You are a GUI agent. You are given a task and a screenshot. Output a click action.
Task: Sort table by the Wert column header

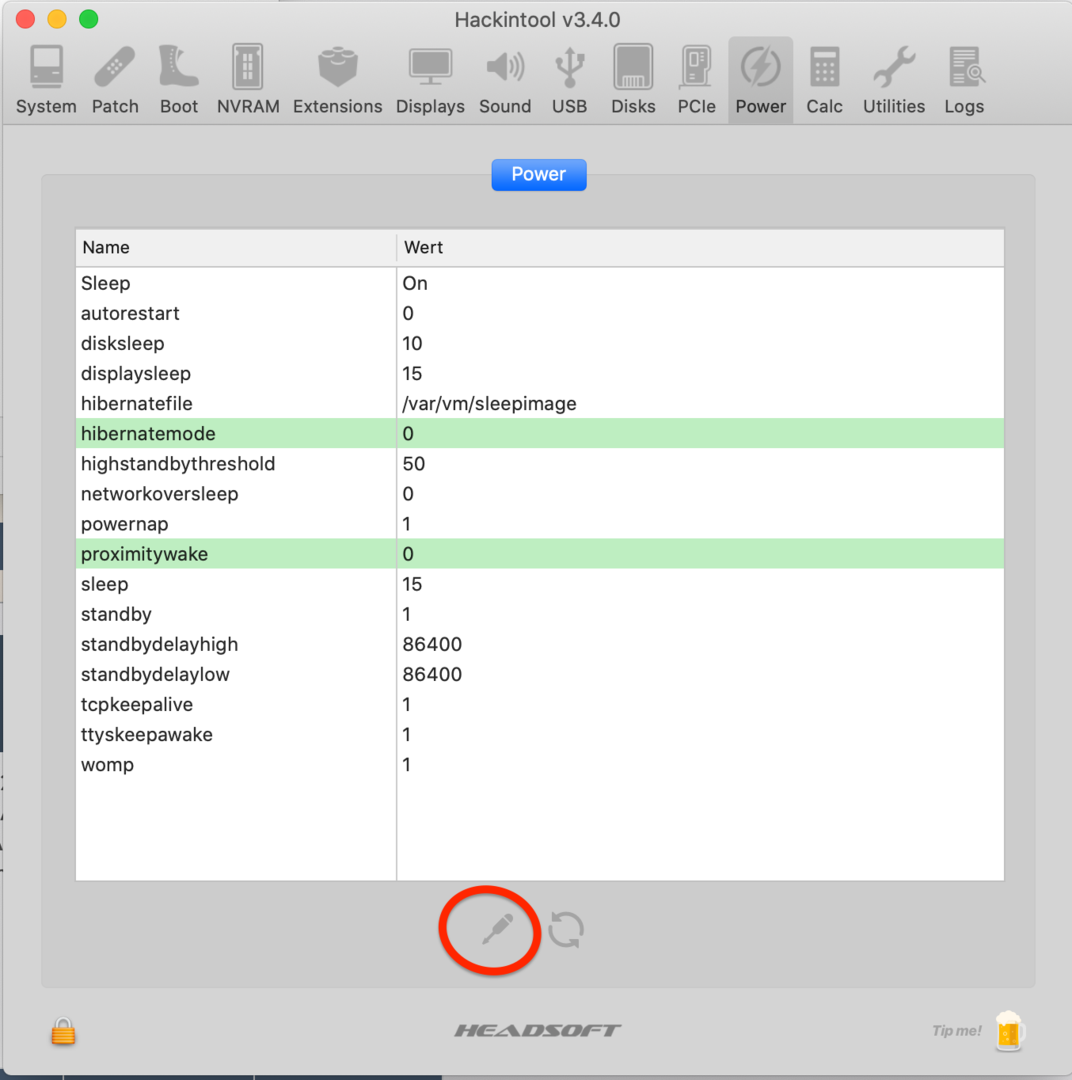pyautogui.click(x=701, y=247)
